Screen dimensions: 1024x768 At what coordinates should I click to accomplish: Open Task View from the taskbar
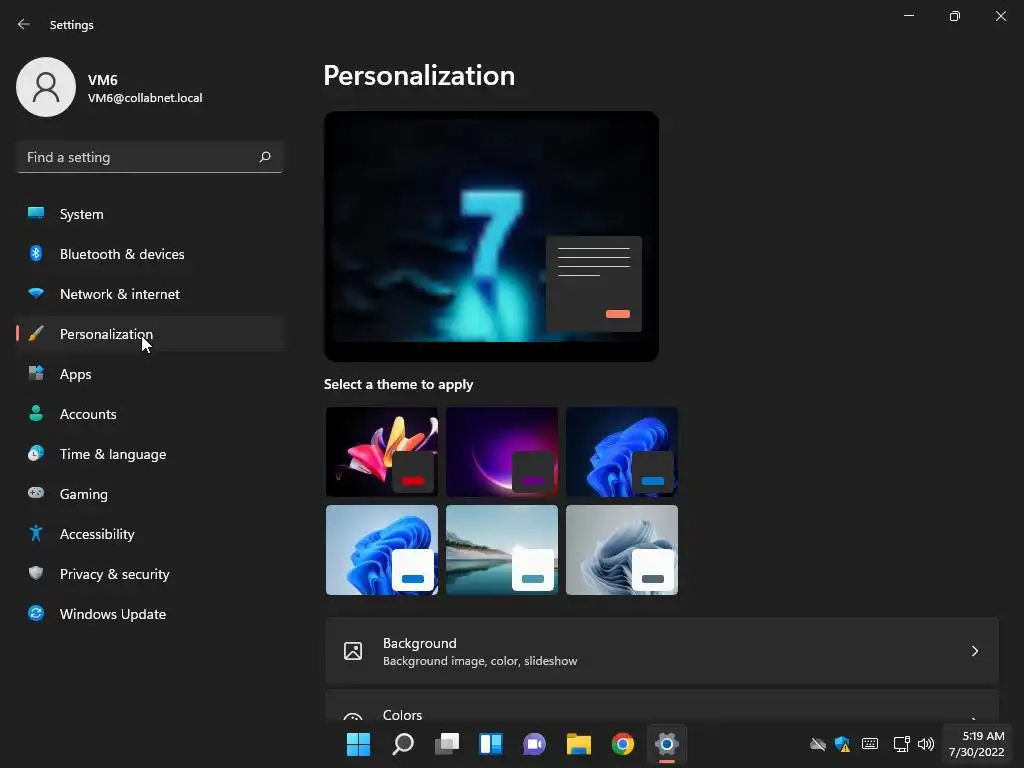click(x=447, y=744)
